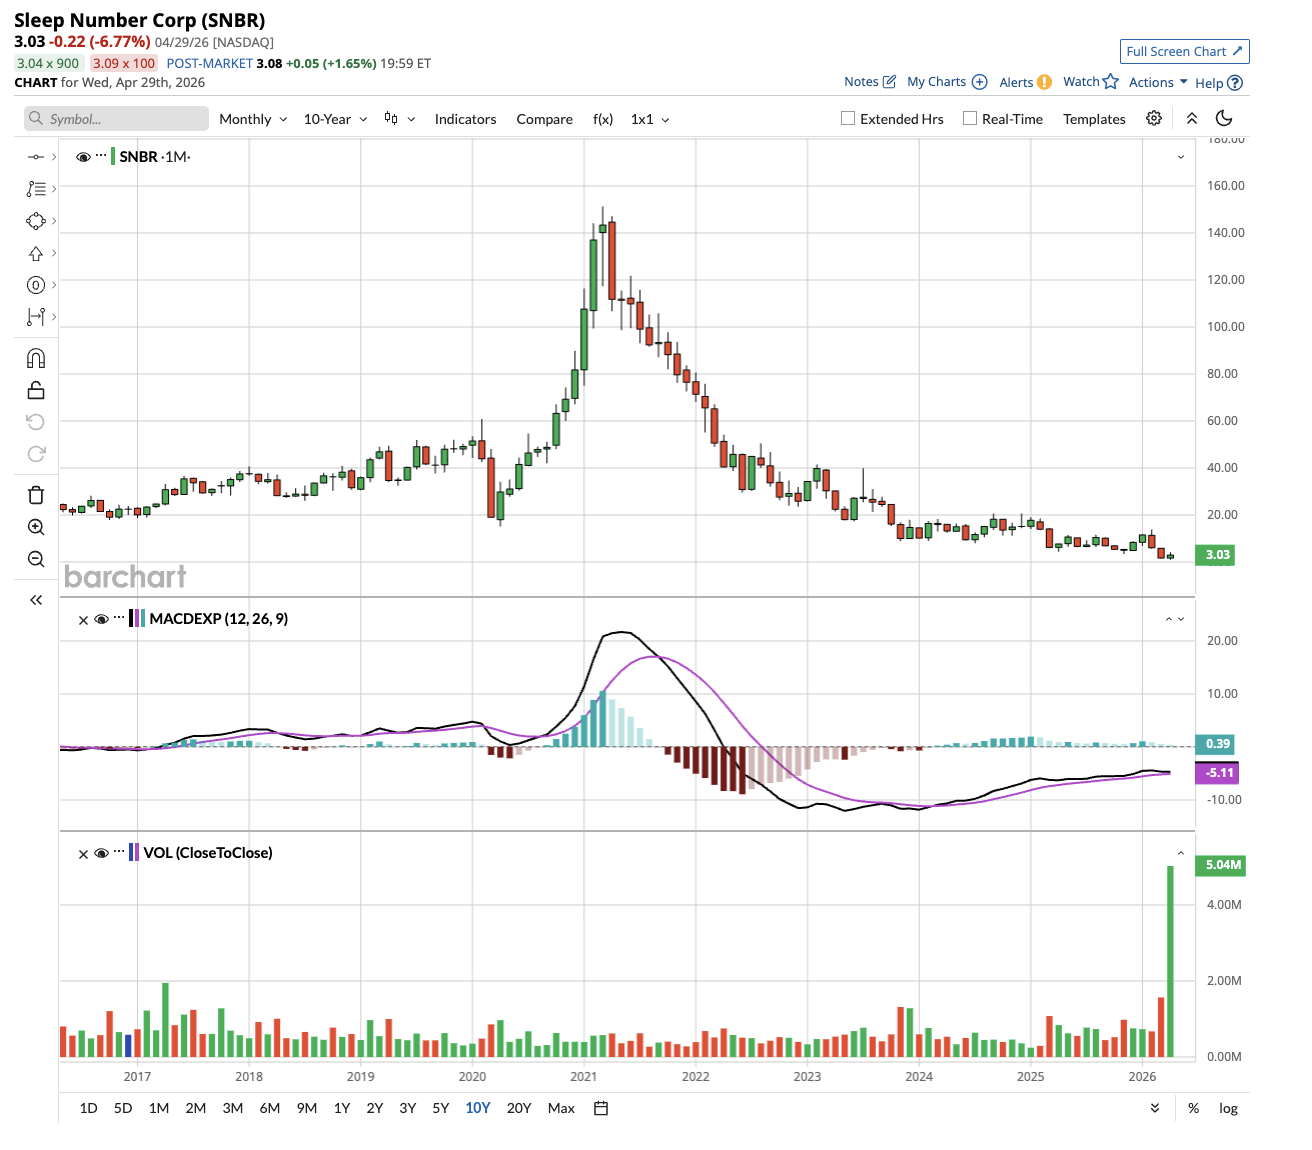1312x1150 pixels.
Task: Click the SNBR green series color swatch
Action: click(x=113, y=157)
